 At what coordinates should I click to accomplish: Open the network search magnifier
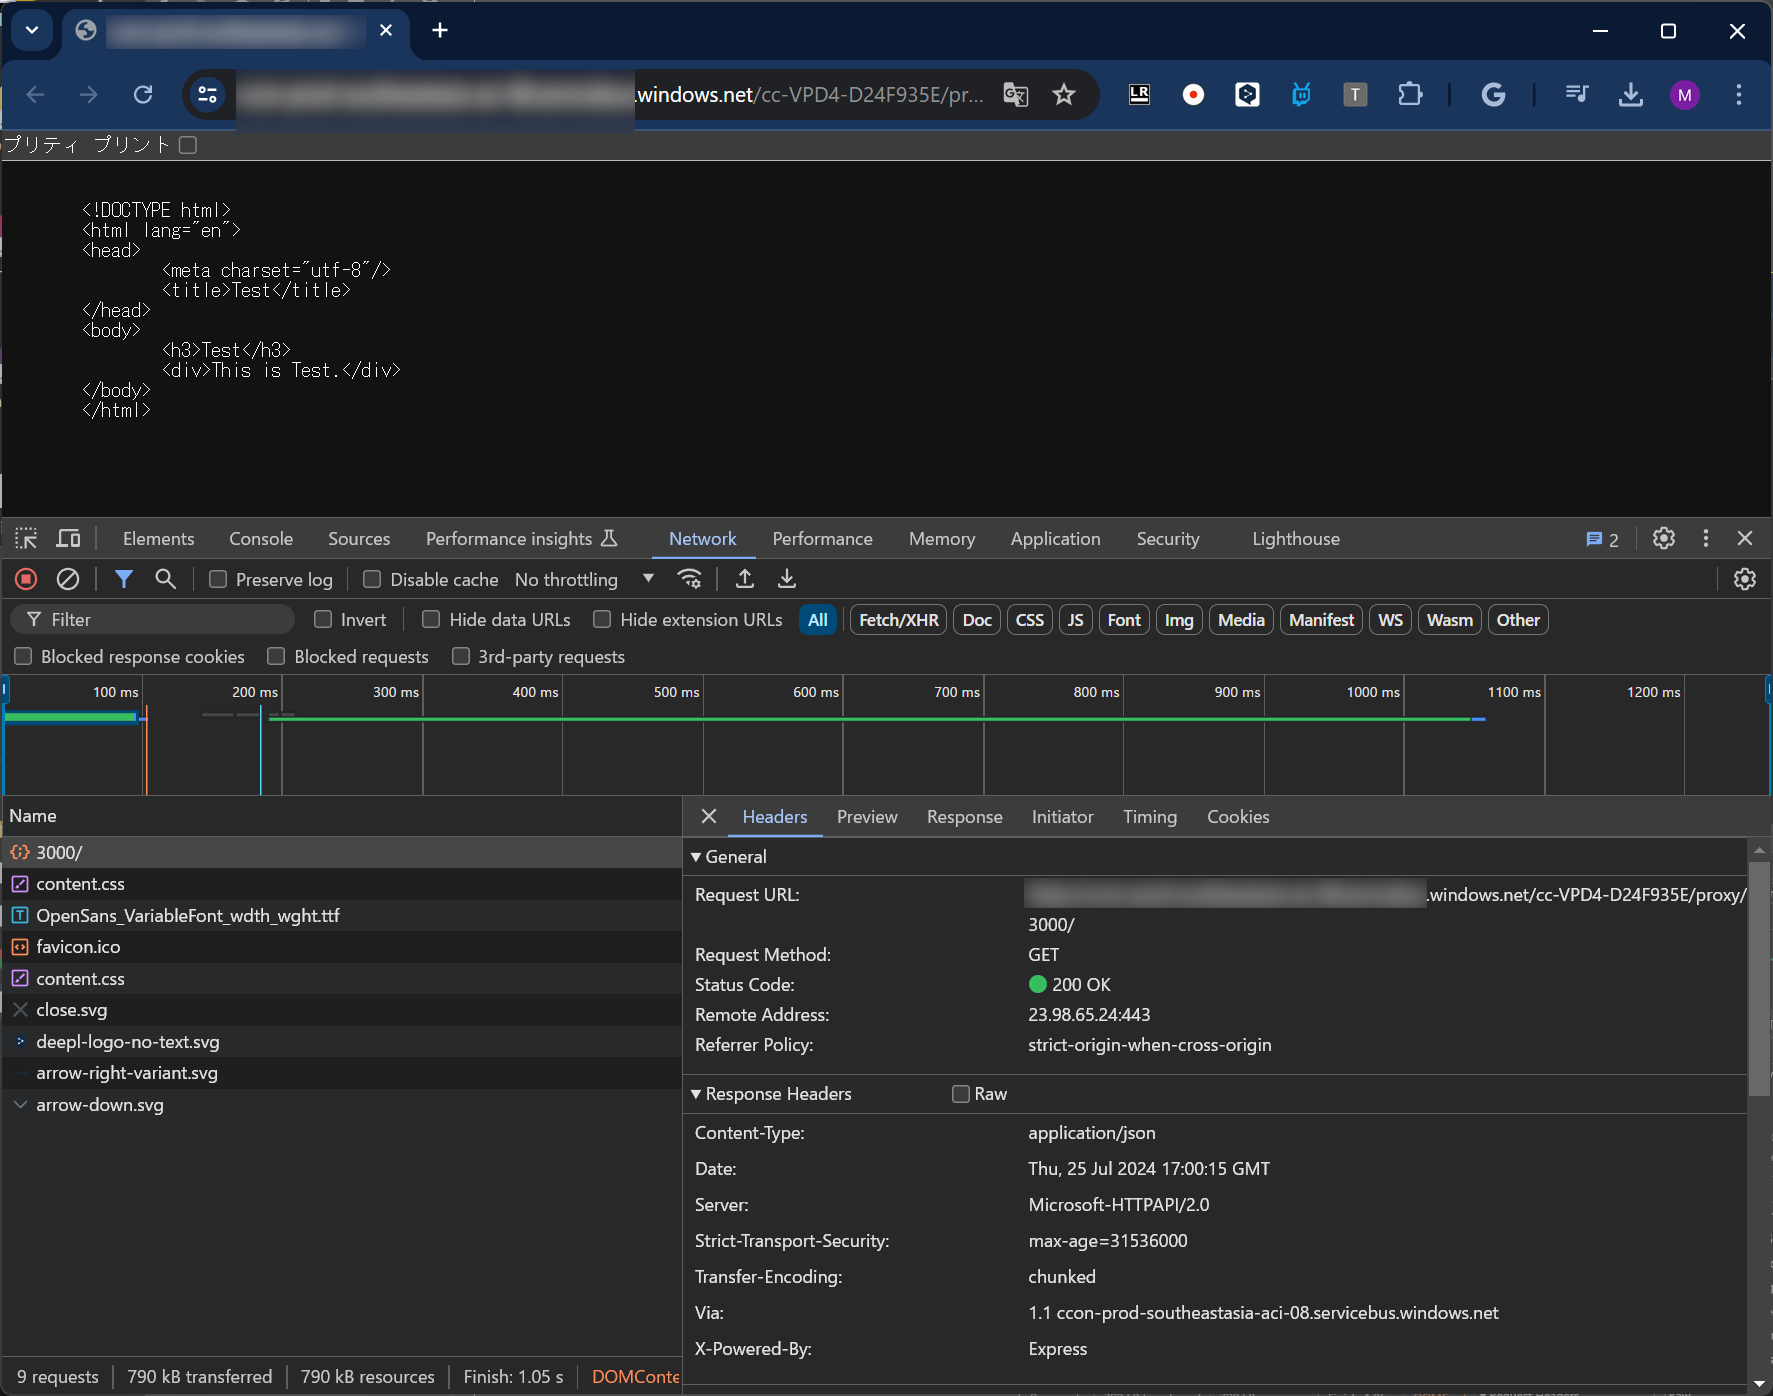(x=166, y=579)
